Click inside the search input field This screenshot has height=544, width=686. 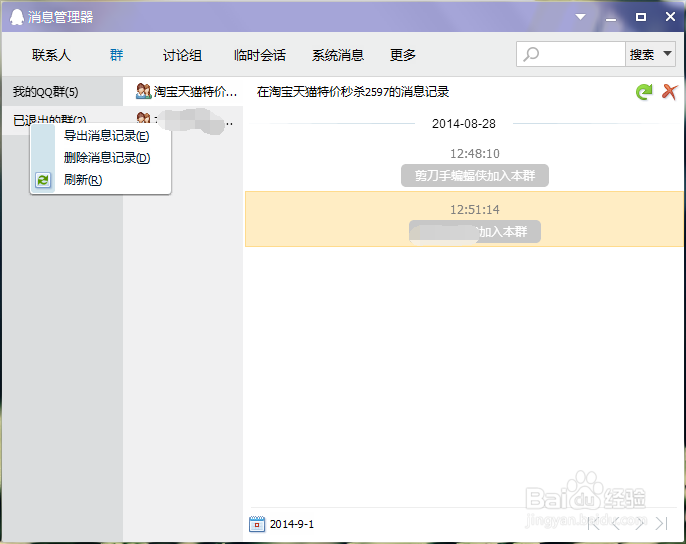point(571,54)
